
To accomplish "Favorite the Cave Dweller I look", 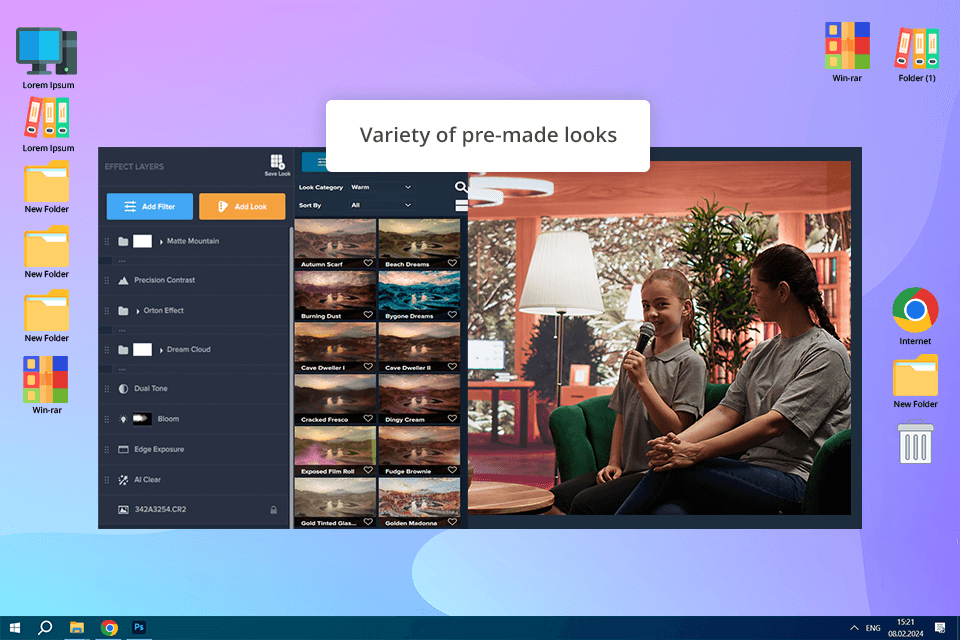I will pos(368,366).
